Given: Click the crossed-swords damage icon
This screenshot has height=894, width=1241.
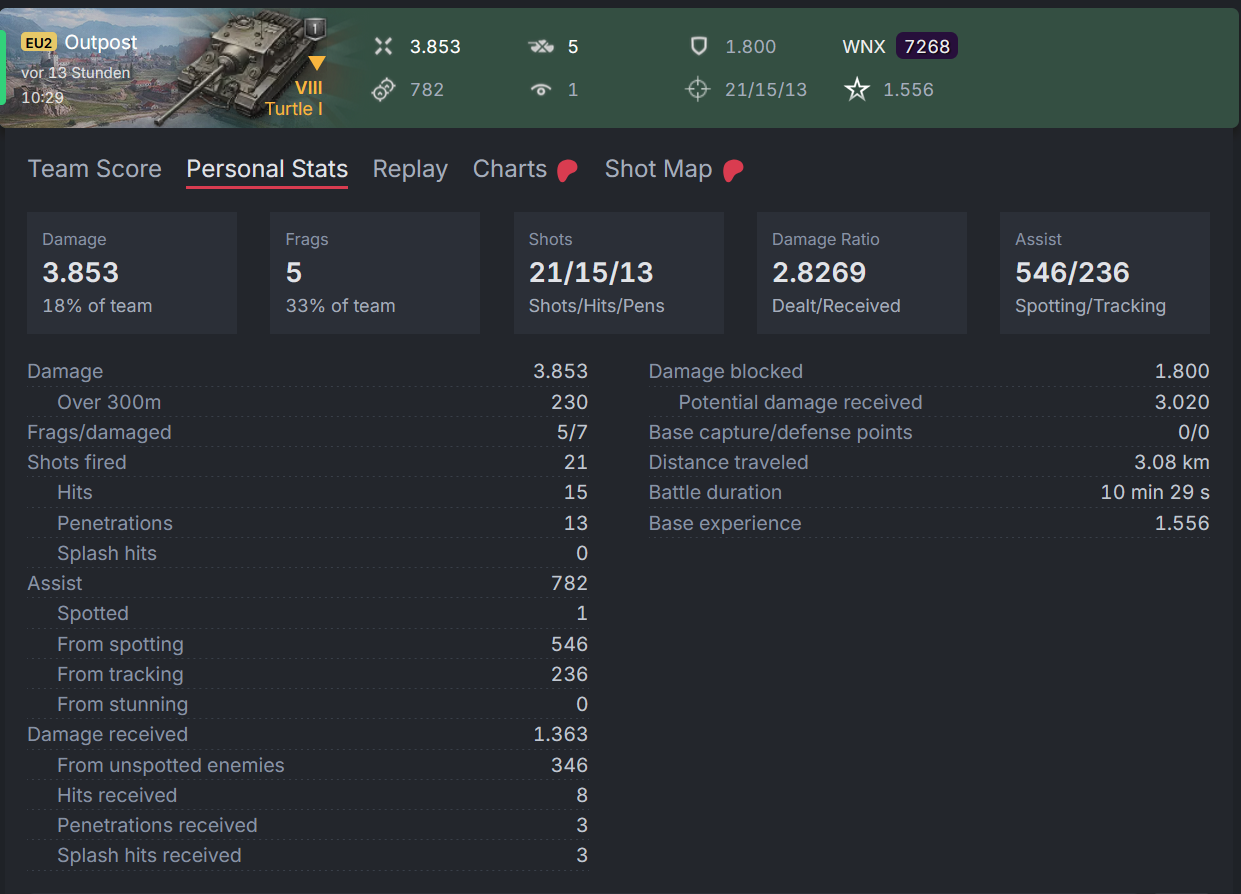Looking at the screenshot, I should click(383, 46).
